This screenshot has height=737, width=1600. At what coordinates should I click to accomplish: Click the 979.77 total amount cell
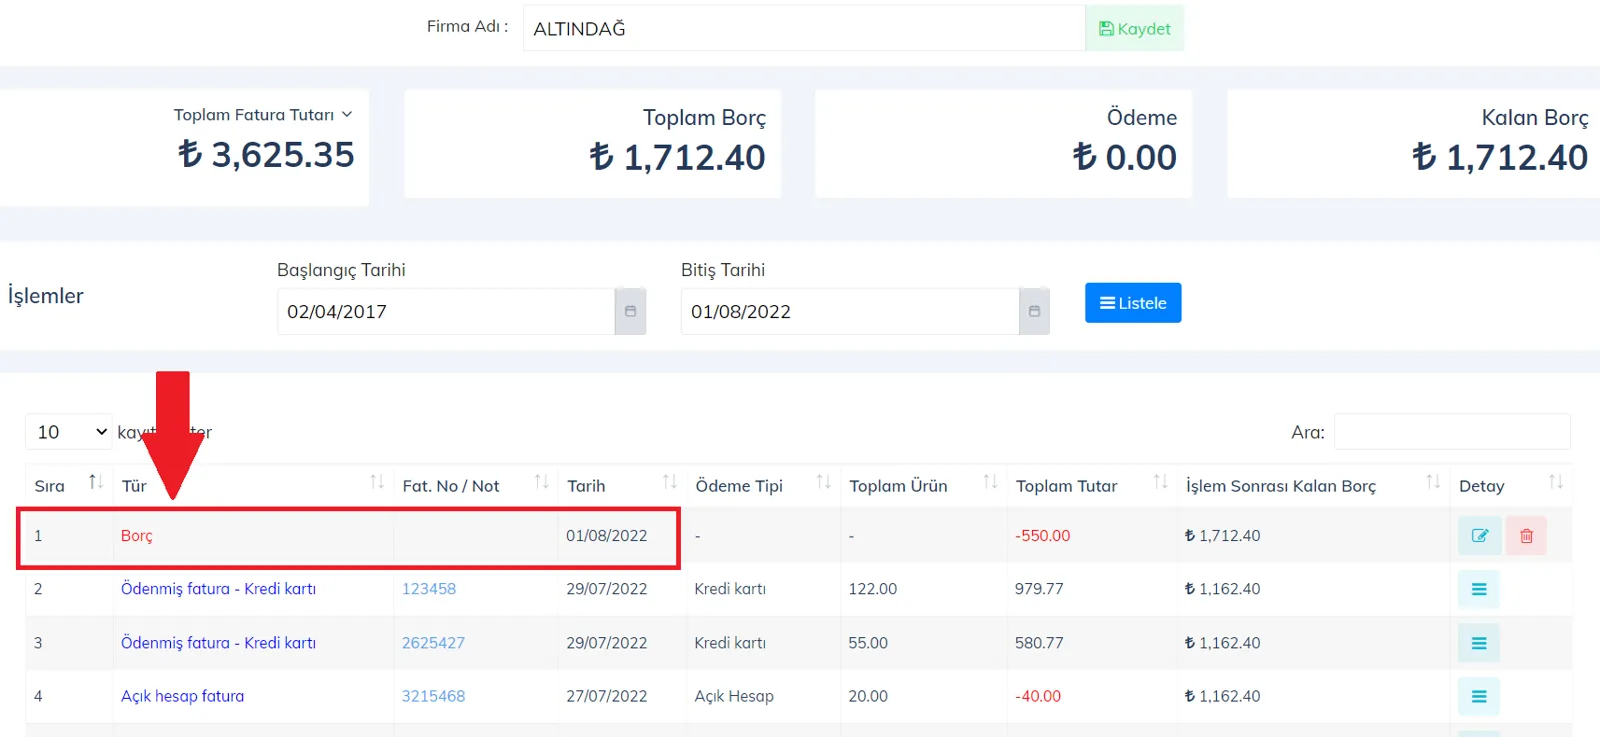[x=1039, y=589]
